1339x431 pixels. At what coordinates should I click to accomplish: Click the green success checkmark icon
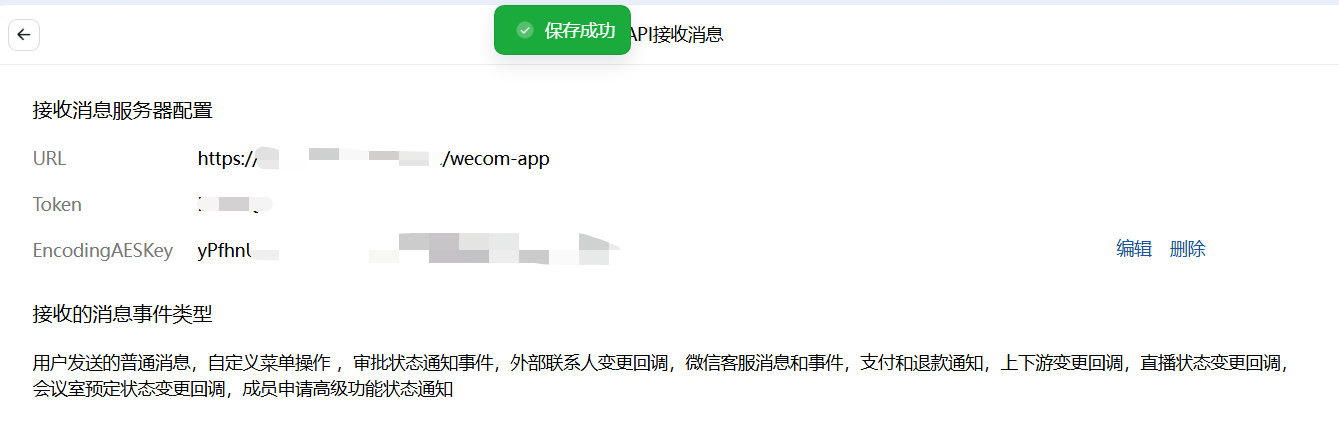[525, 30]
